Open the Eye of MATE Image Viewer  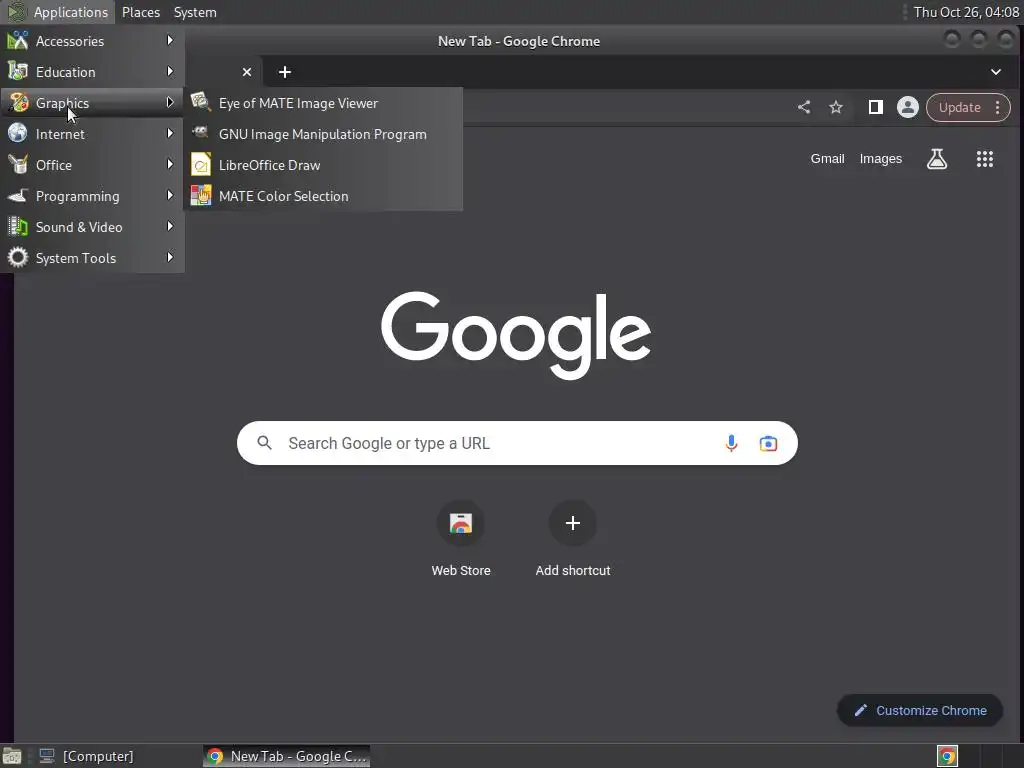323,103
